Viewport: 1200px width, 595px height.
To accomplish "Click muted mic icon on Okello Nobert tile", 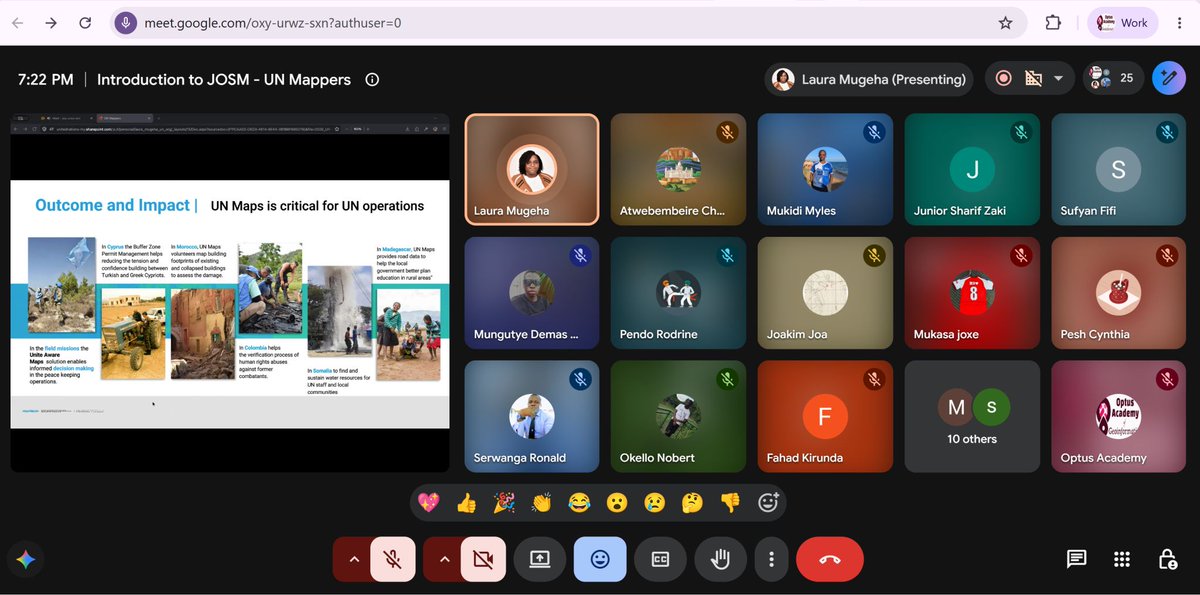I will [x=727, y=379].
